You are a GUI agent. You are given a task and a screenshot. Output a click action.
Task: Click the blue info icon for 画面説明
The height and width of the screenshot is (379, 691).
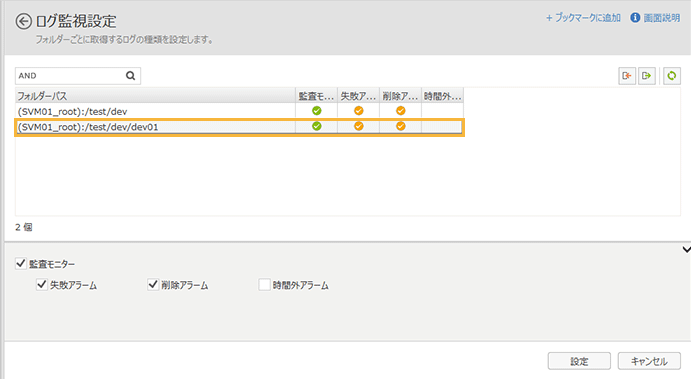click(635, 18)
